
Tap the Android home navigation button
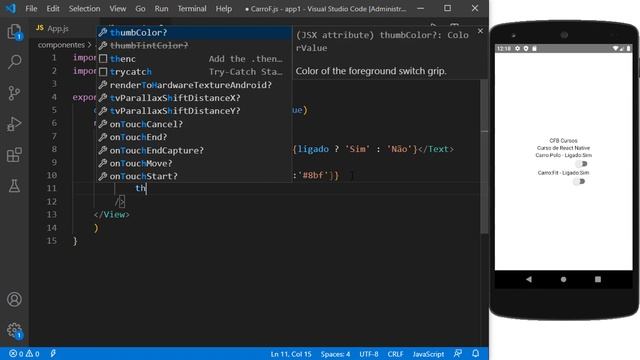[x=563, y=279]
